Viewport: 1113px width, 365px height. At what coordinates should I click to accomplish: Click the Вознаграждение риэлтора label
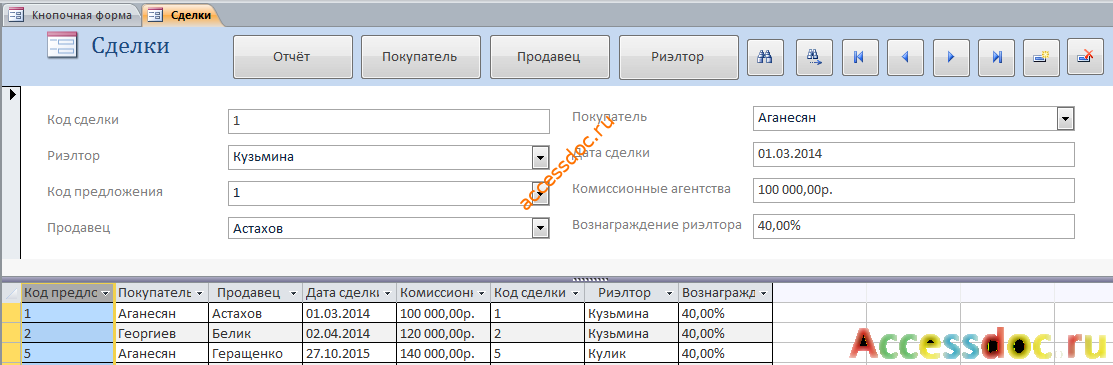(657, 225)
